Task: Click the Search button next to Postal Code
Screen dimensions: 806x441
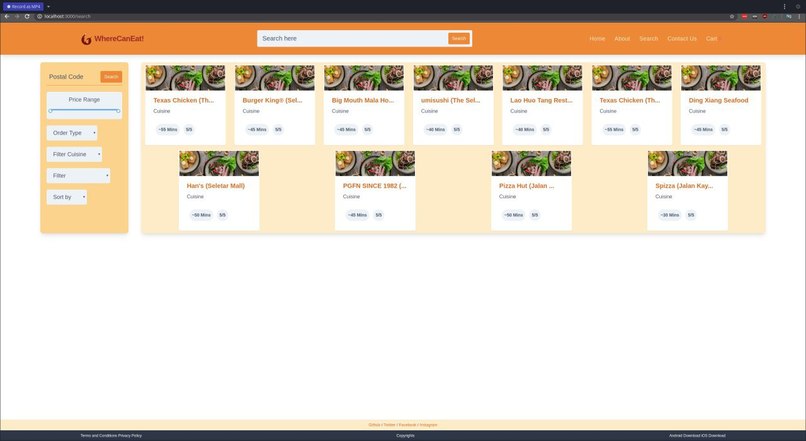Action: tap(111, 77)
